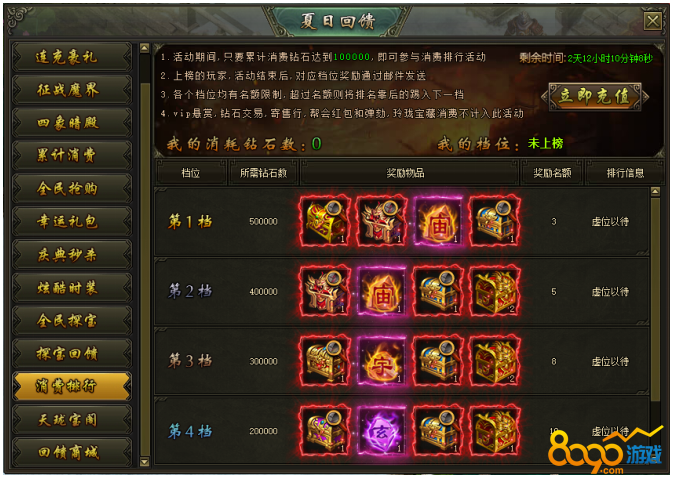Select the red dragon chest in 第2档 row
The height and width of the screenshot is (479, 674).
(495, 292)
